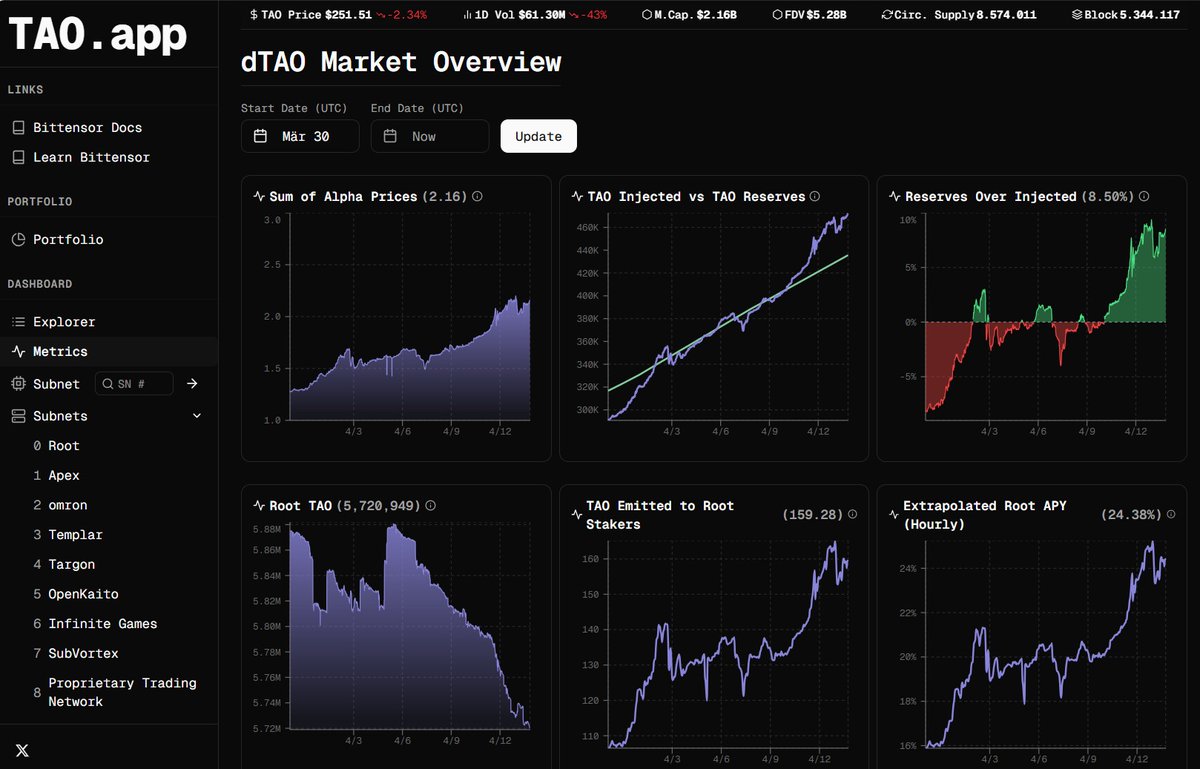Click pulse icon beside Root TAO title
This screenshot has height=769, width=1200.
coord(259,506)
